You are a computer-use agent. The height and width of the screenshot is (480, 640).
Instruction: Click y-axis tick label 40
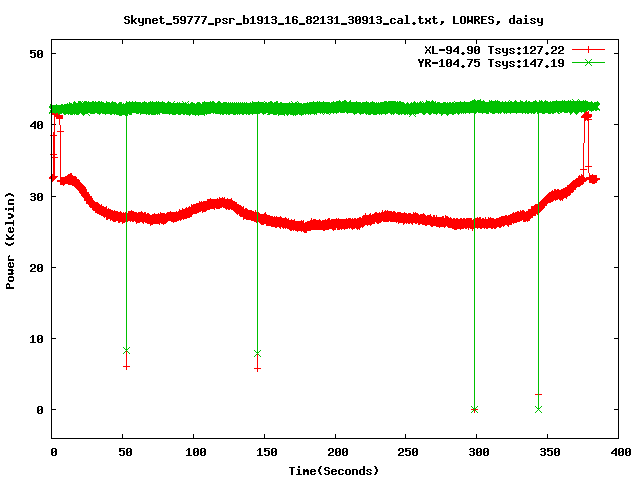click(36, 125)
